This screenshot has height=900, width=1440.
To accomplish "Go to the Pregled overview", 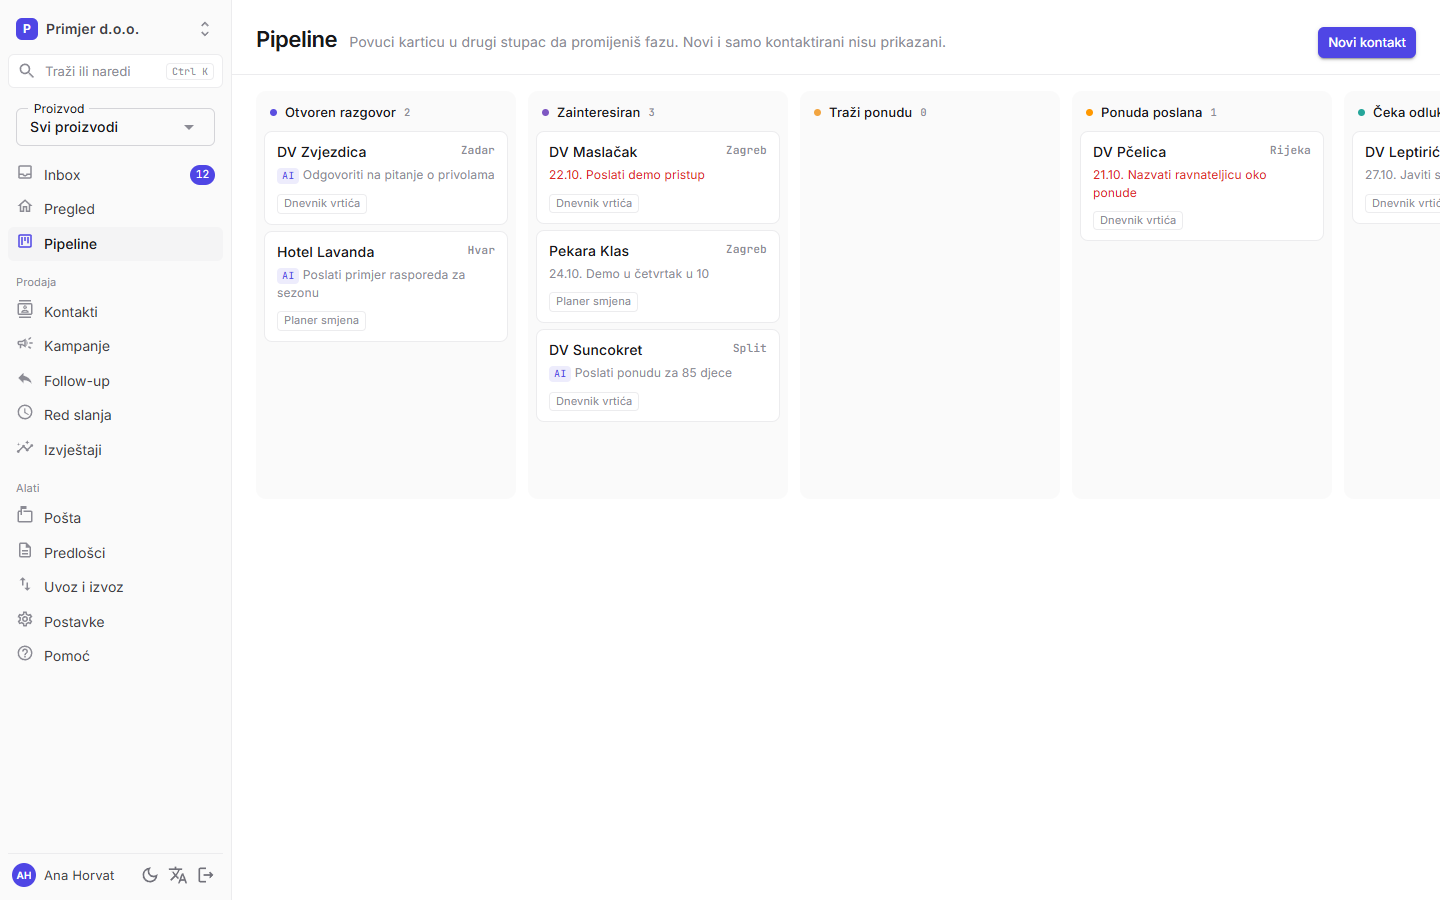I will (115, 209).
